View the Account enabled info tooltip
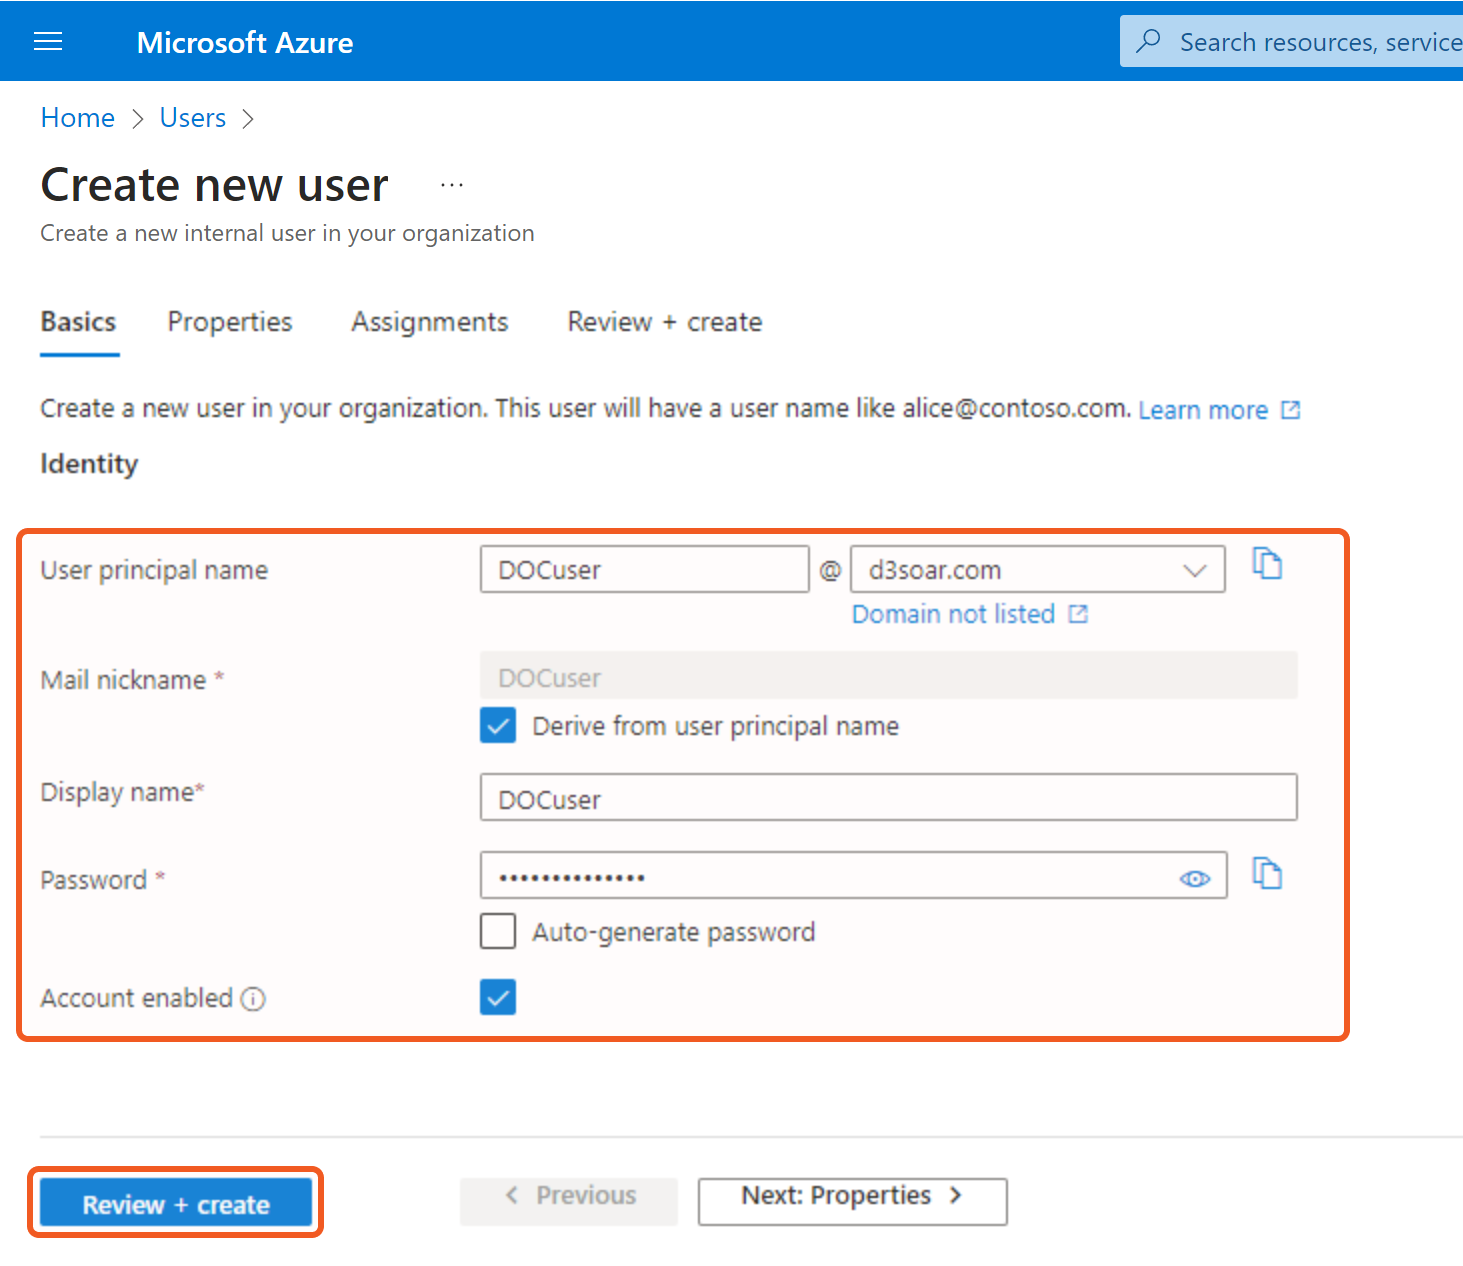Viewport: 1463px width, 1266px height. [x=255, y=998]
